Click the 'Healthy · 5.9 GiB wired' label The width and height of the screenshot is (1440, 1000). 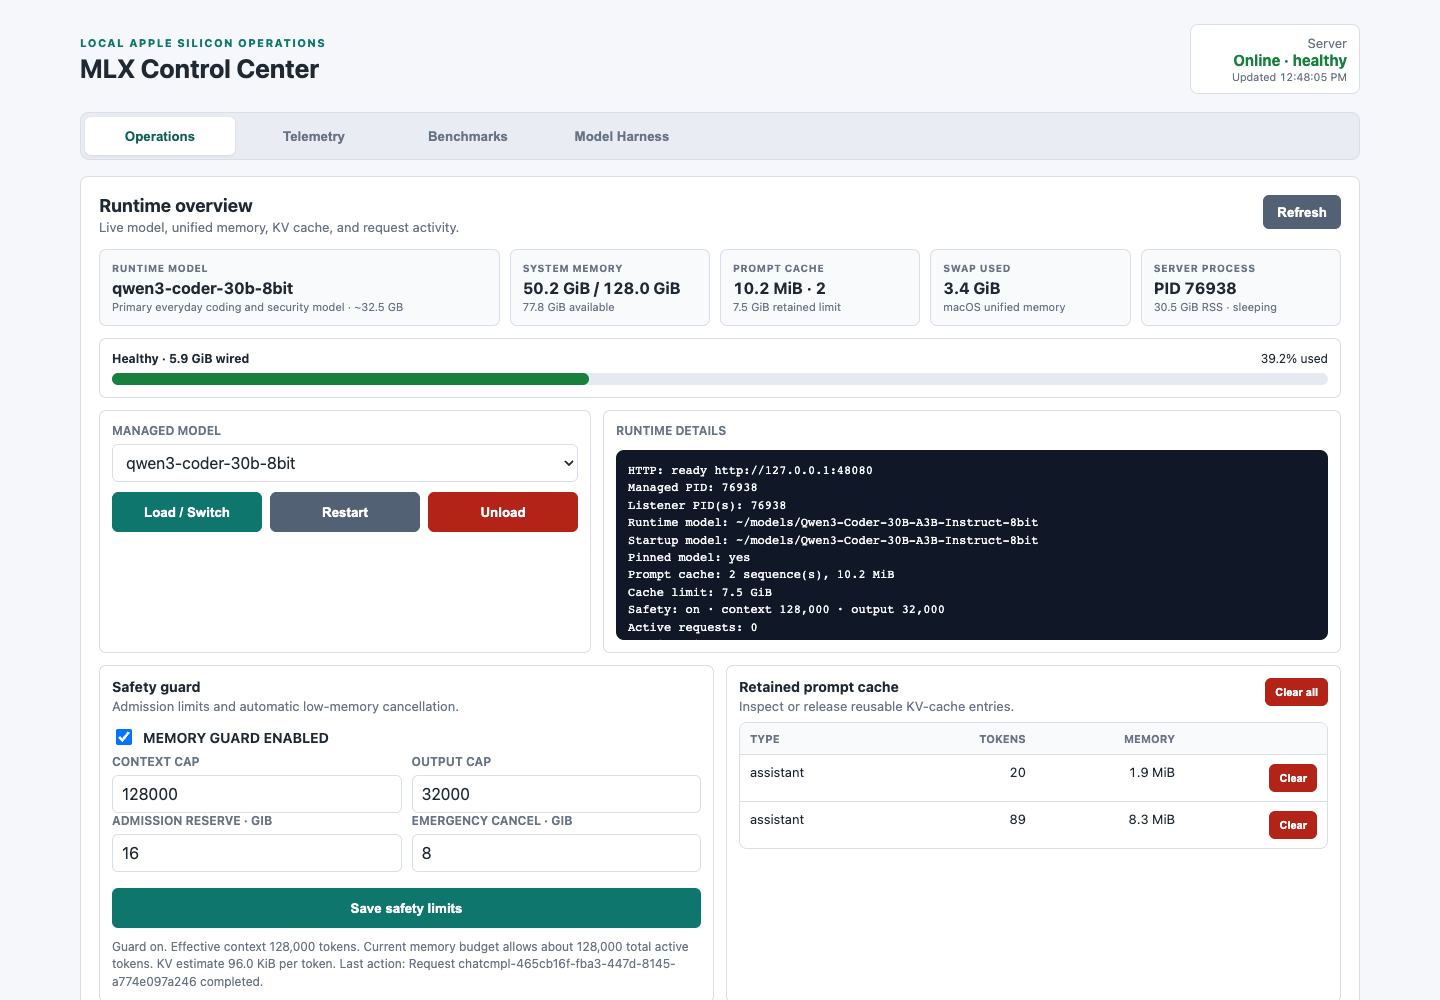click(181, 358)
